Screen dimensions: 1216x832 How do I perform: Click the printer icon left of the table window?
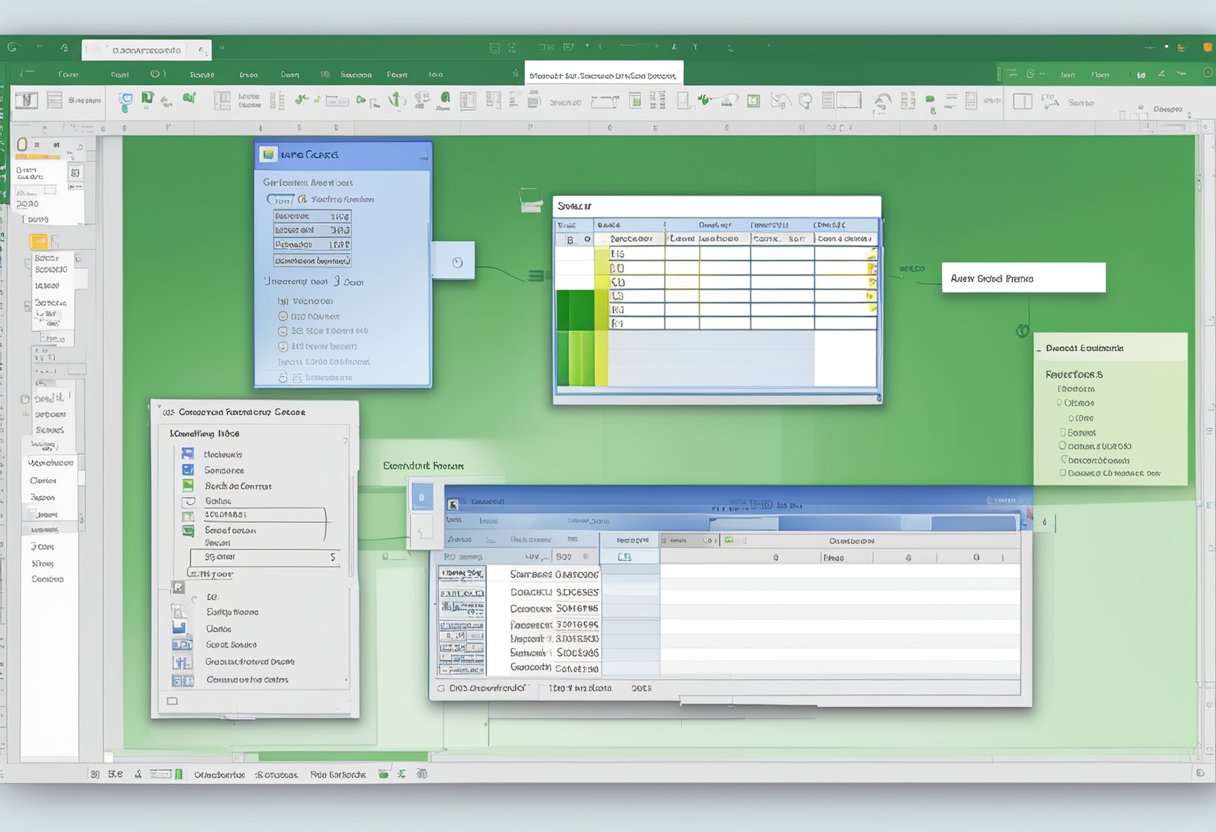pos(528,201)
